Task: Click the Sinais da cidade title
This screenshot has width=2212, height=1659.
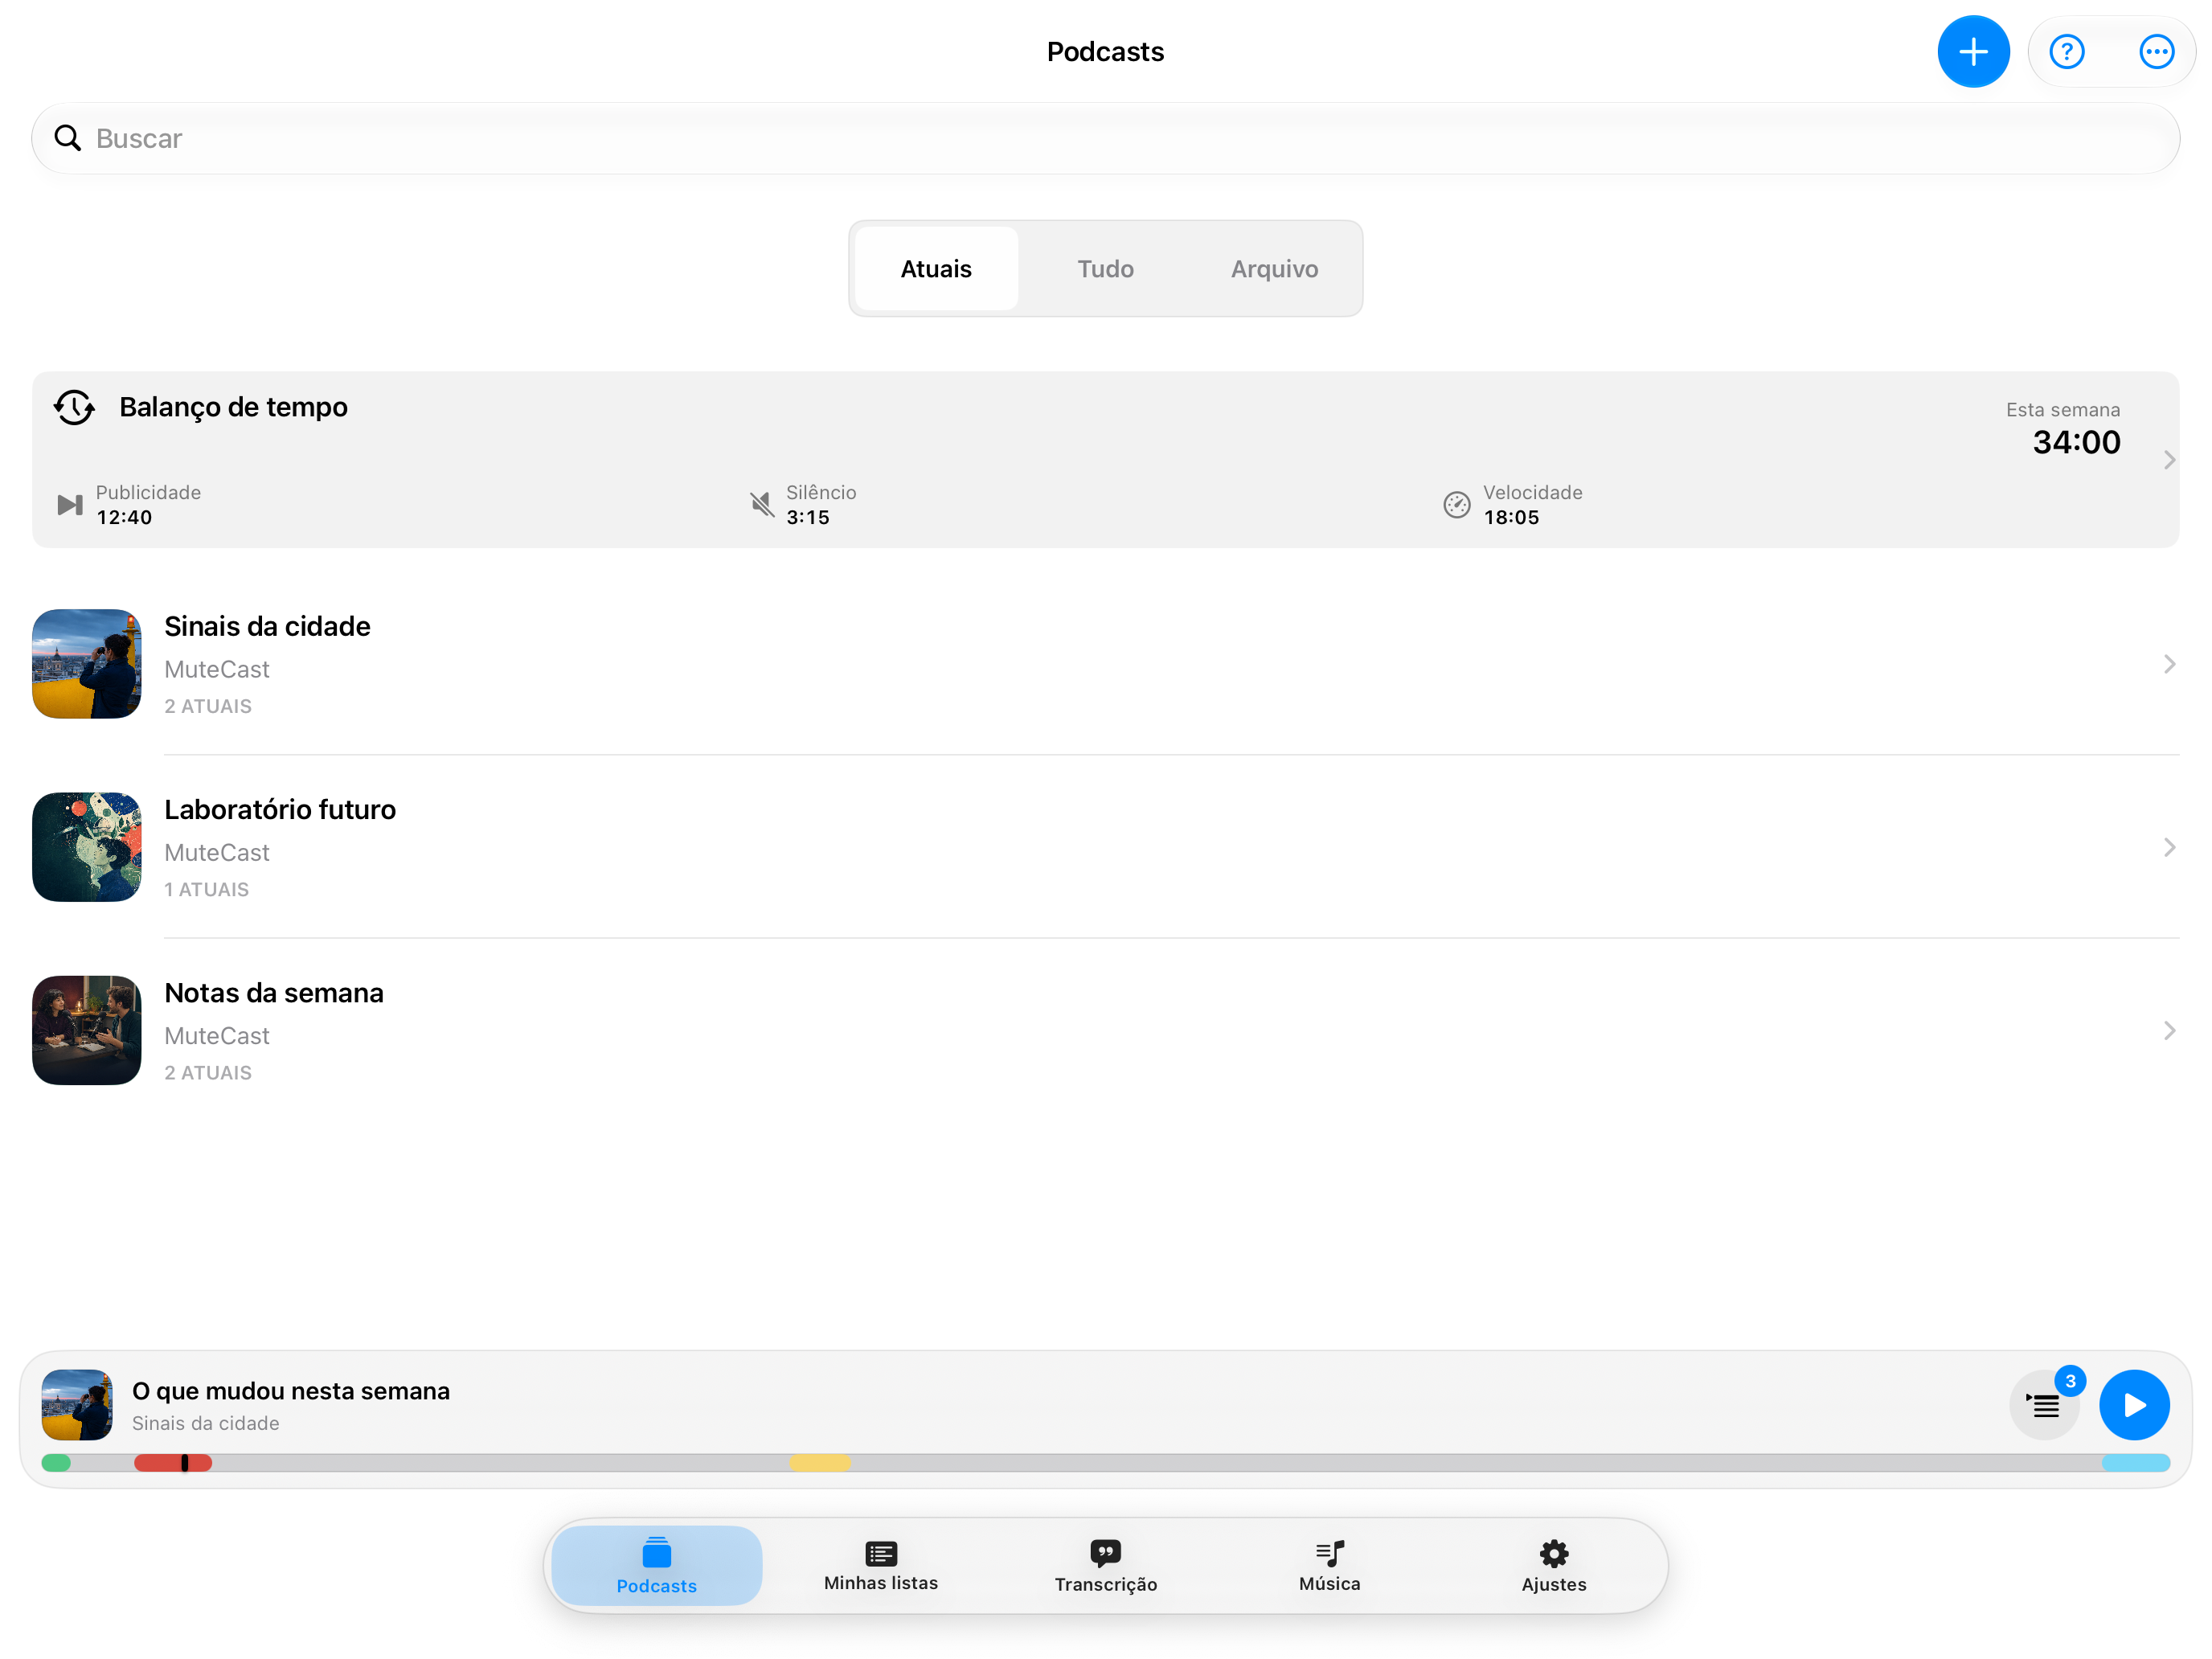Action: click(x=267, y=626)
